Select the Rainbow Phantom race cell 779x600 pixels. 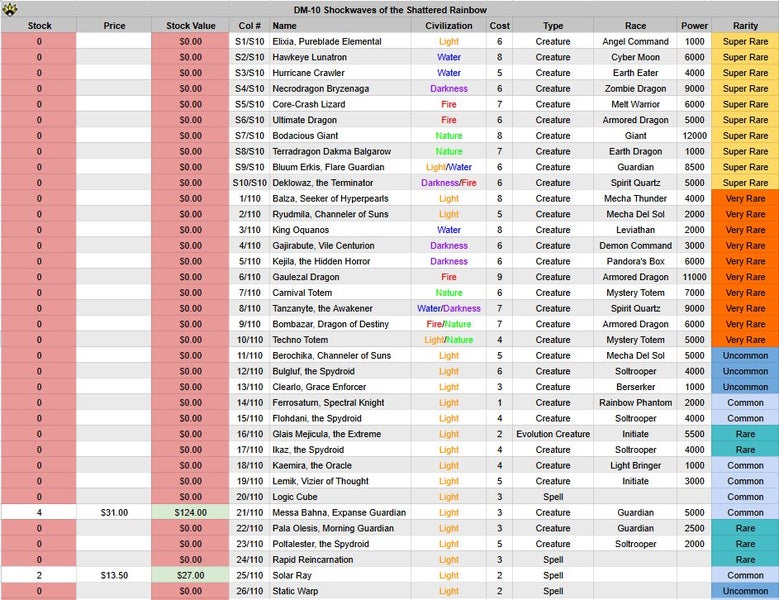coord(635,403)
